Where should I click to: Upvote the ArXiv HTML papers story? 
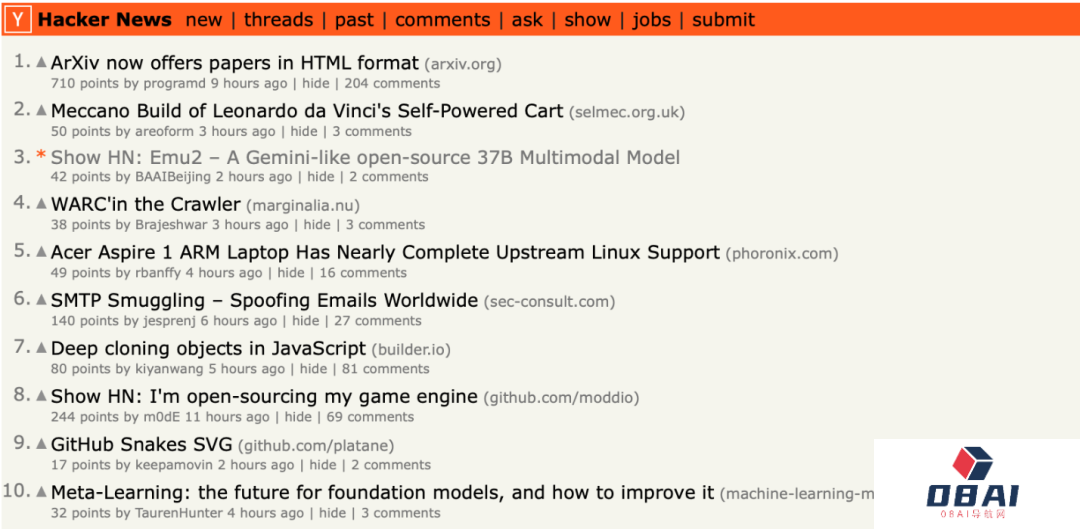click(x=42, y=63)
